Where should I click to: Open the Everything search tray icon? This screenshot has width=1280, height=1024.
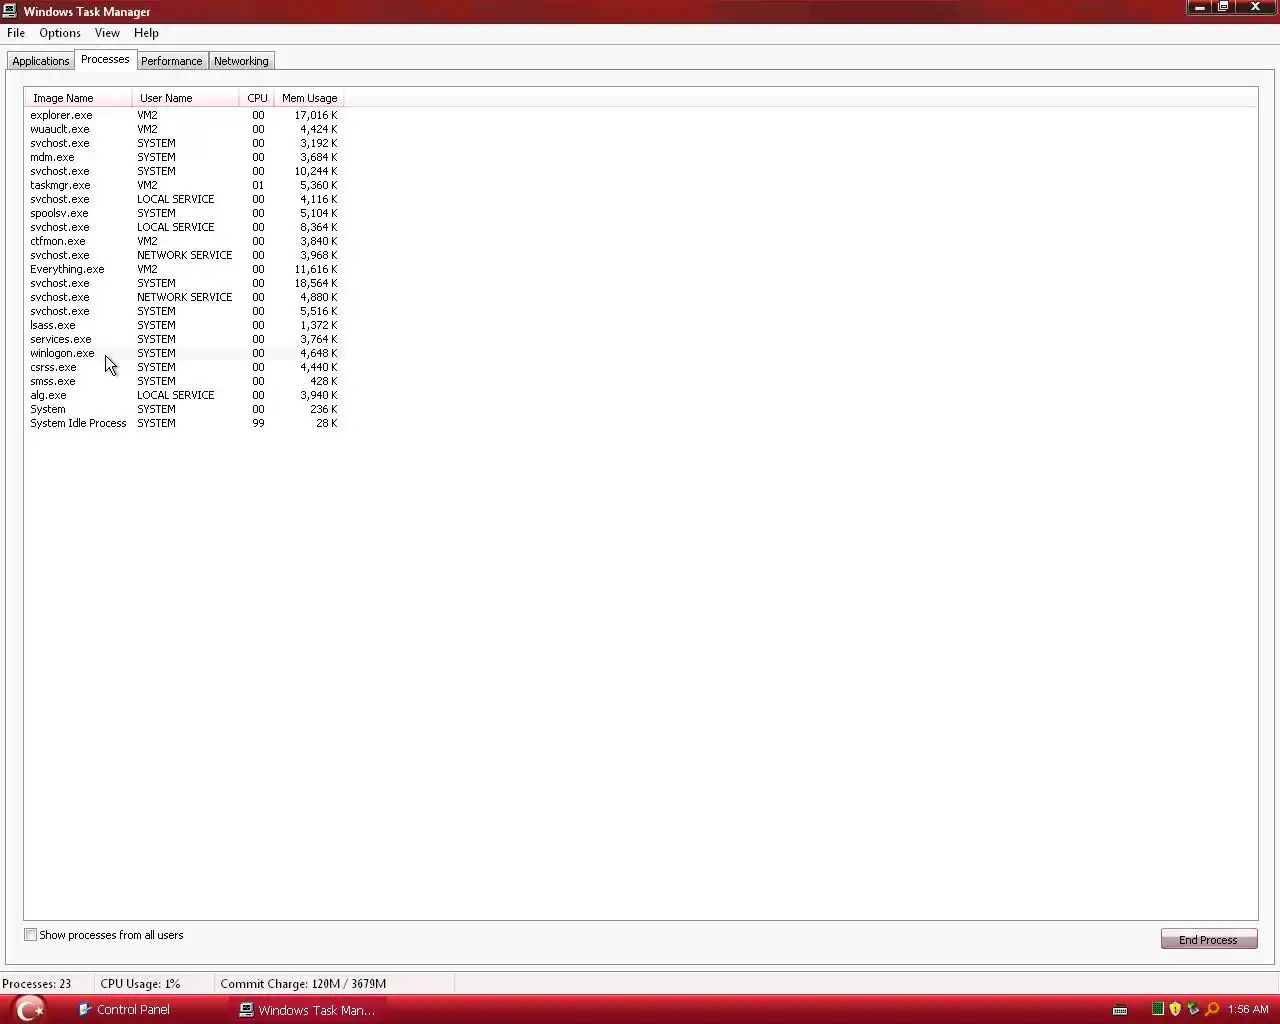[x=1212, y=1009]
